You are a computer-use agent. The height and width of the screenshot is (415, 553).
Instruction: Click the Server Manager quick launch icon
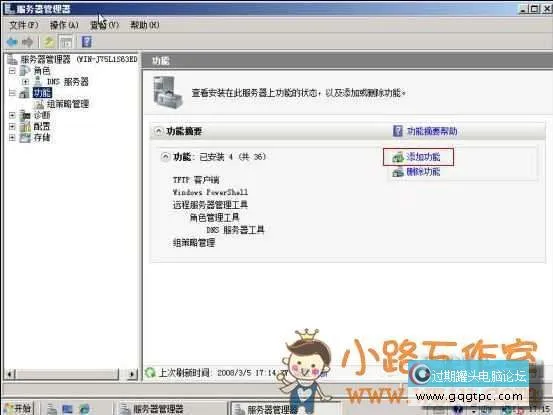[52, 409]
